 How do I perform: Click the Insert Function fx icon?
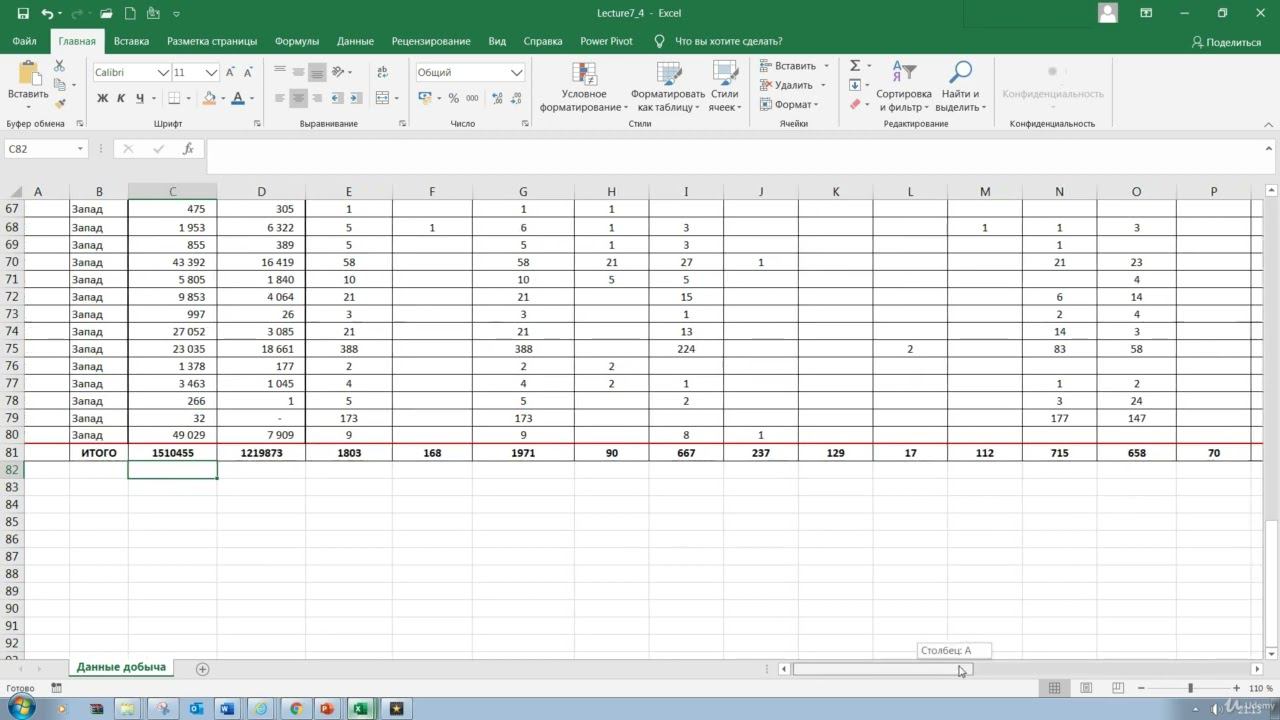pyautogui.click(x=188, y=149)
